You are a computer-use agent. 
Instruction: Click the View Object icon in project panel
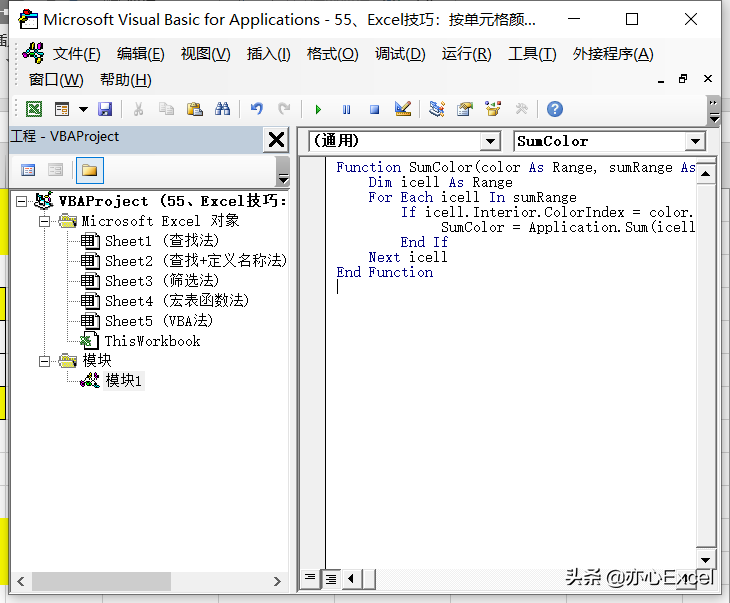pos(55,170)
